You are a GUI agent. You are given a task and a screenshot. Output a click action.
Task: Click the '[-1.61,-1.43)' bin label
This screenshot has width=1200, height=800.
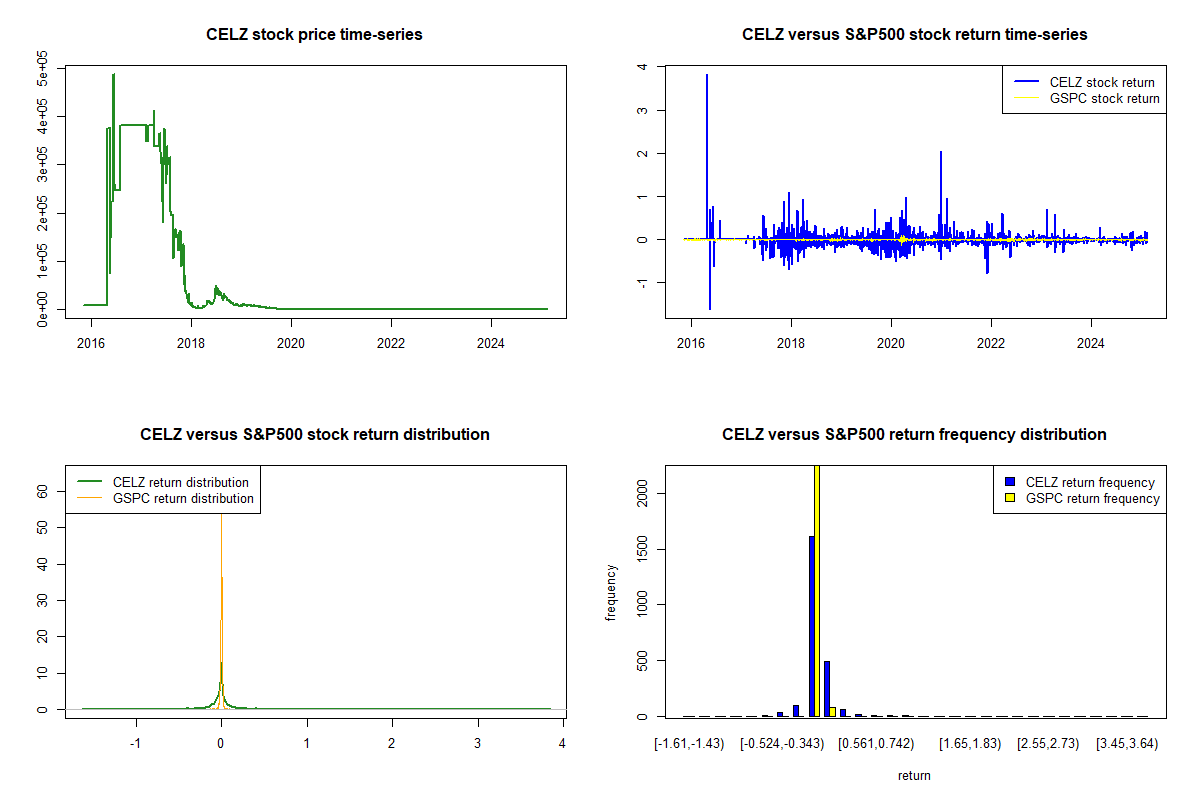[692, 745]
